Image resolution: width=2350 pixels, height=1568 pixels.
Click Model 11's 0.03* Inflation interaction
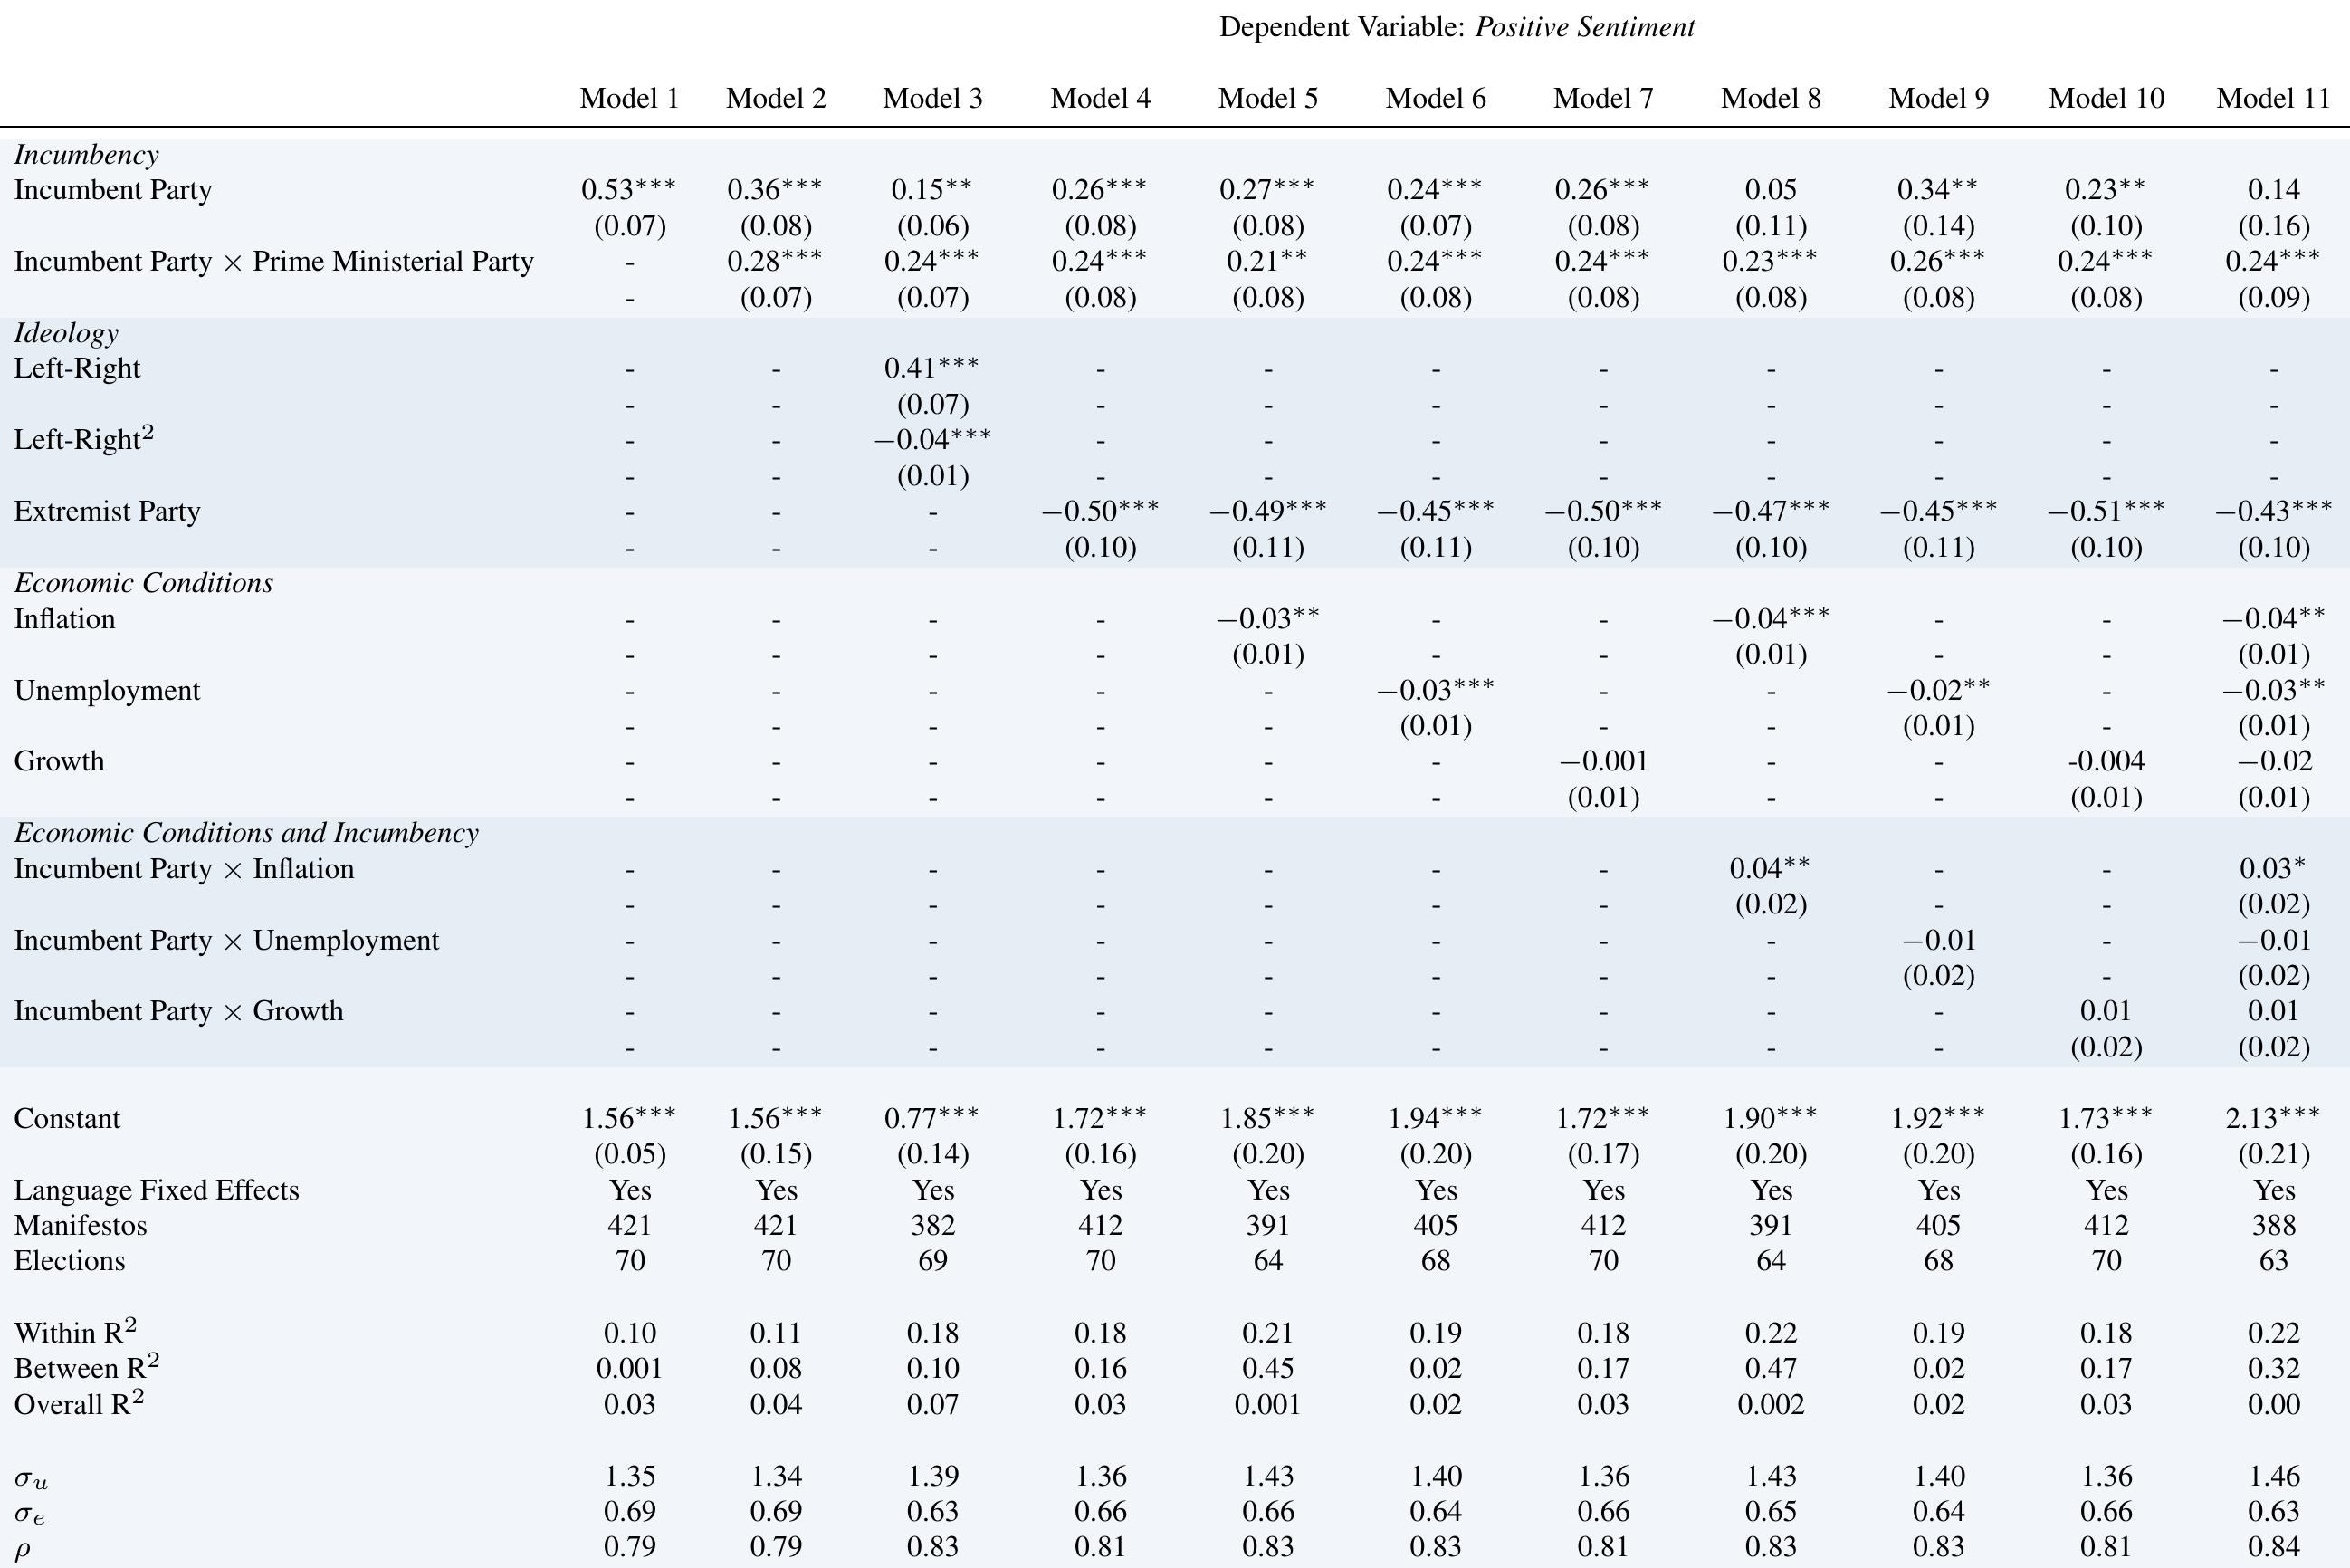(x=2273, y=868)
